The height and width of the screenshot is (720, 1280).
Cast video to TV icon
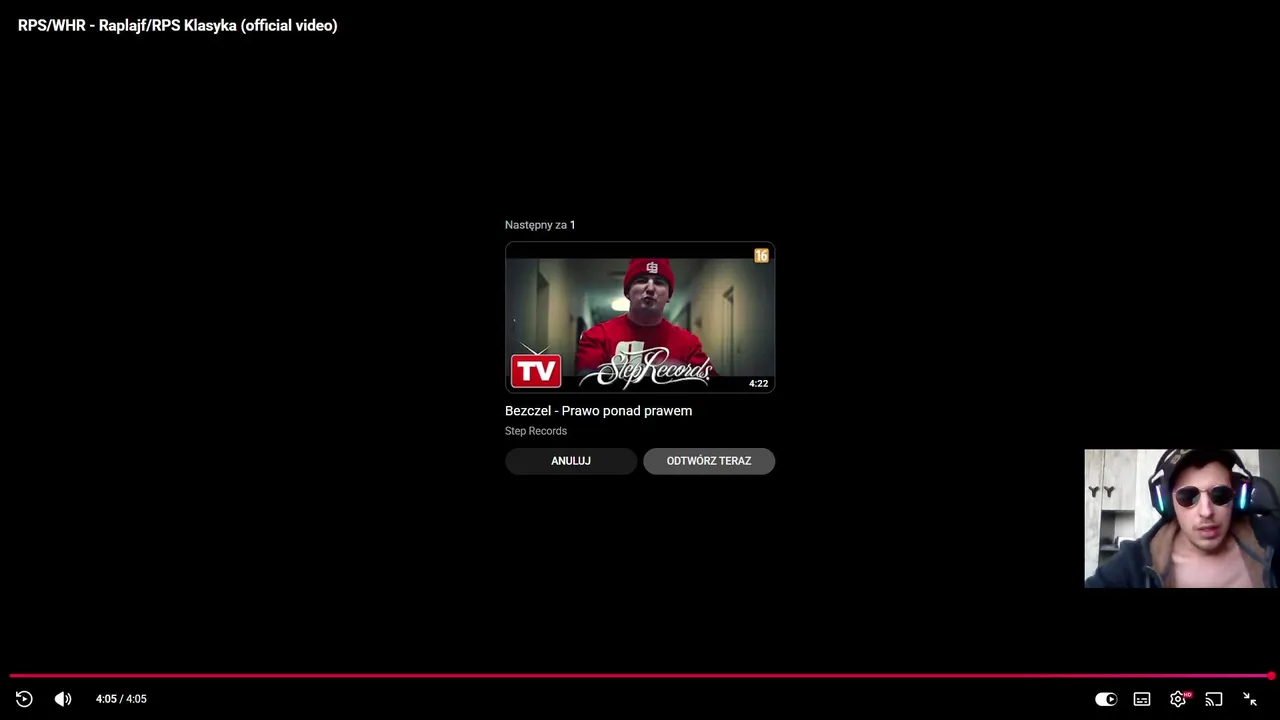click(1214, 699)
